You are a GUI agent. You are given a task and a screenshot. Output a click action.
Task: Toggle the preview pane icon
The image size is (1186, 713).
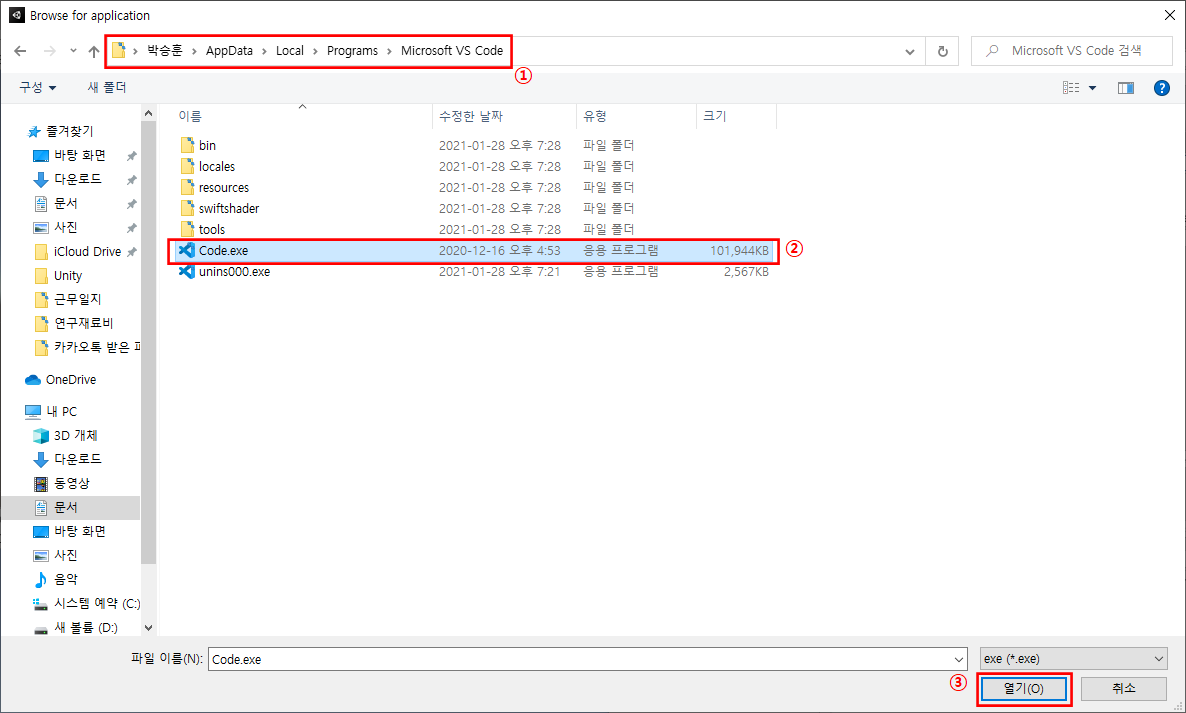1125,88
